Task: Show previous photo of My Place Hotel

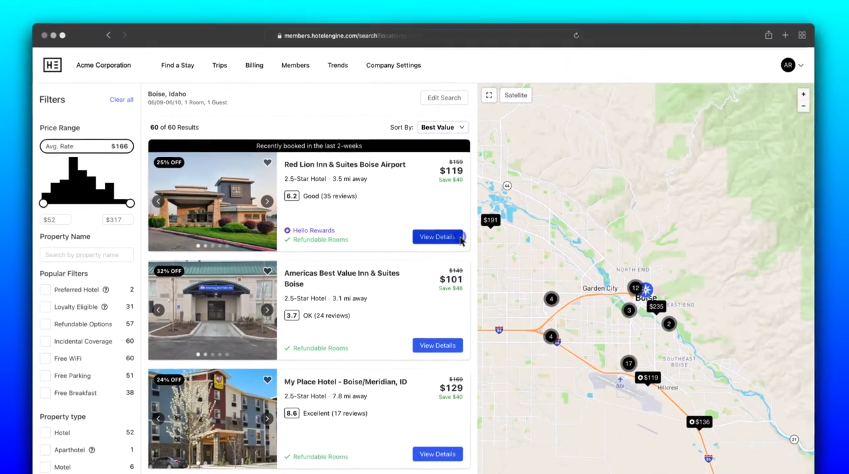Action: point(158,418)
